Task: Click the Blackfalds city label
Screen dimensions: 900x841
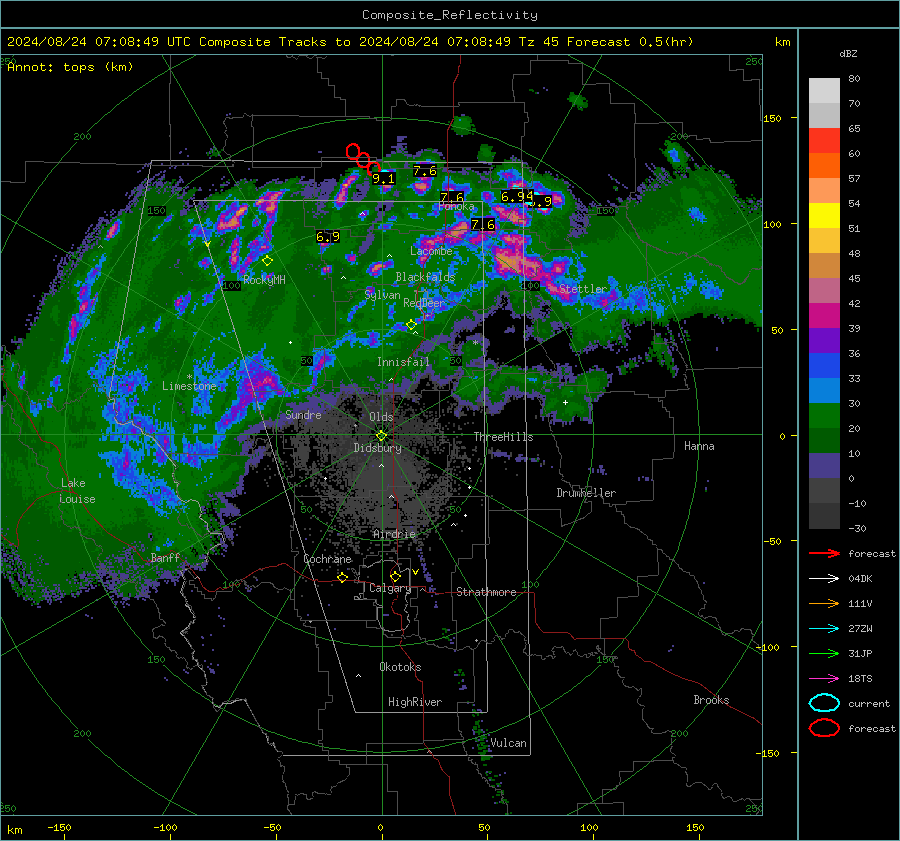Action: tap(425, 277)
